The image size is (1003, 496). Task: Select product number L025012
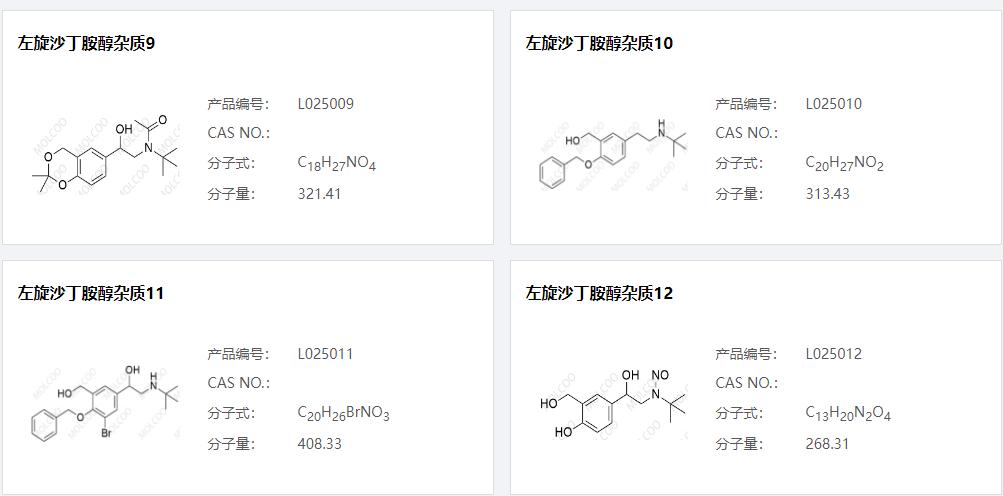834,354
